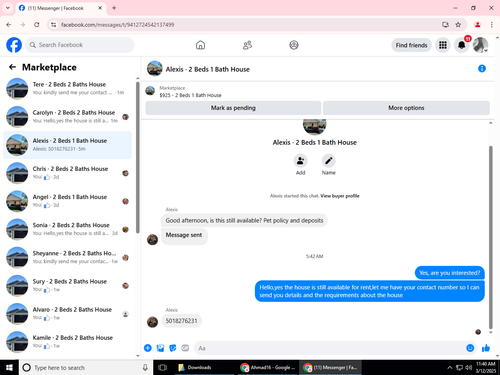Screen dimensions: 500x375
Task: Open Kamile - 2 Beds 2 Baths House chat
Action: pos(68,342)
